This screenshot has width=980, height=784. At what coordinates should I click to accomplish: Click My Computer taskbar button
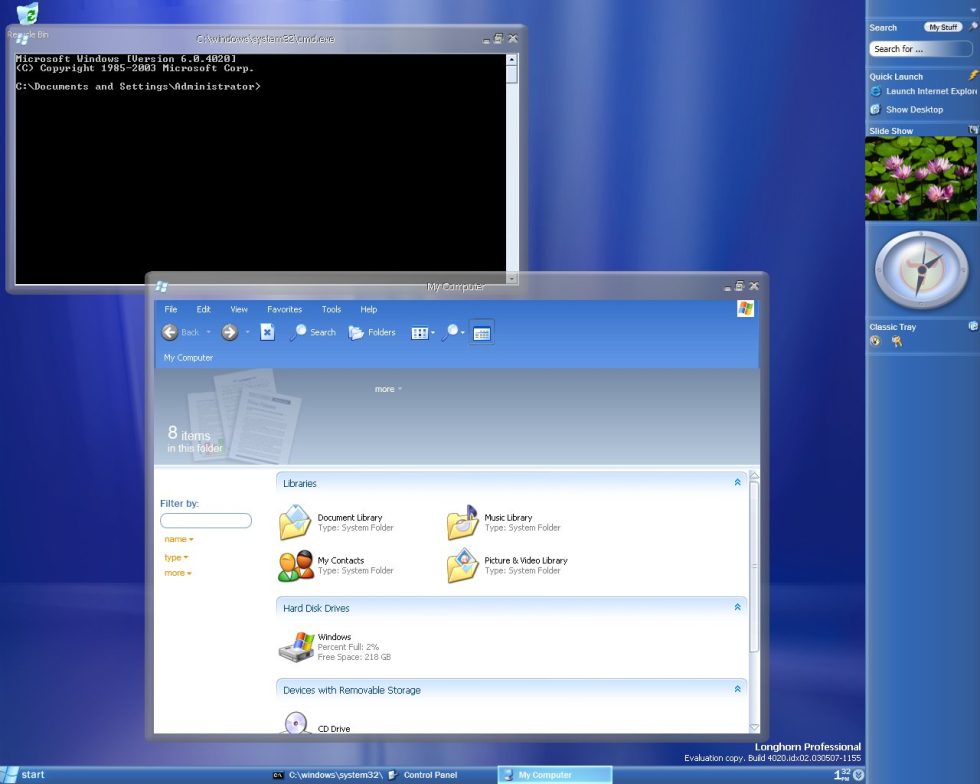554,775
